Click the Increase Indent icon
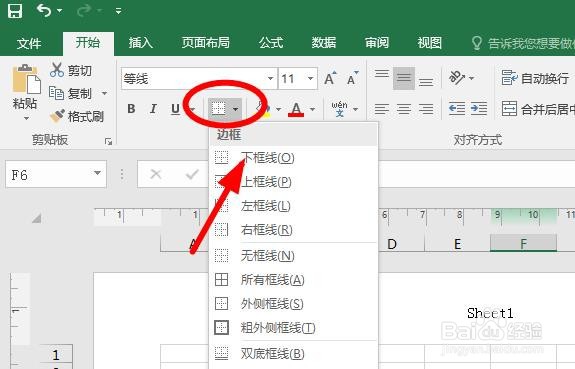 click(x=479, y=109)
